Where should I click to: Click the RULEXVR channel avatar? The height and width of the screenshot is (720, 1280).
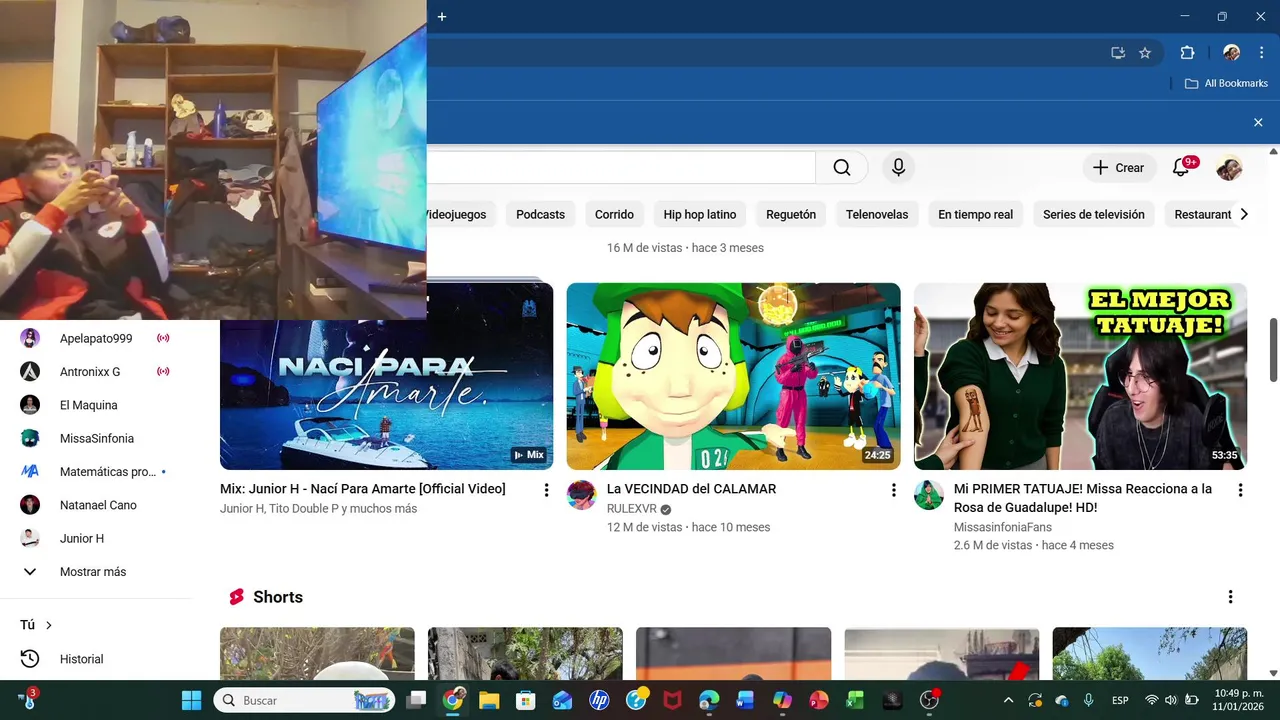(581, 495)
